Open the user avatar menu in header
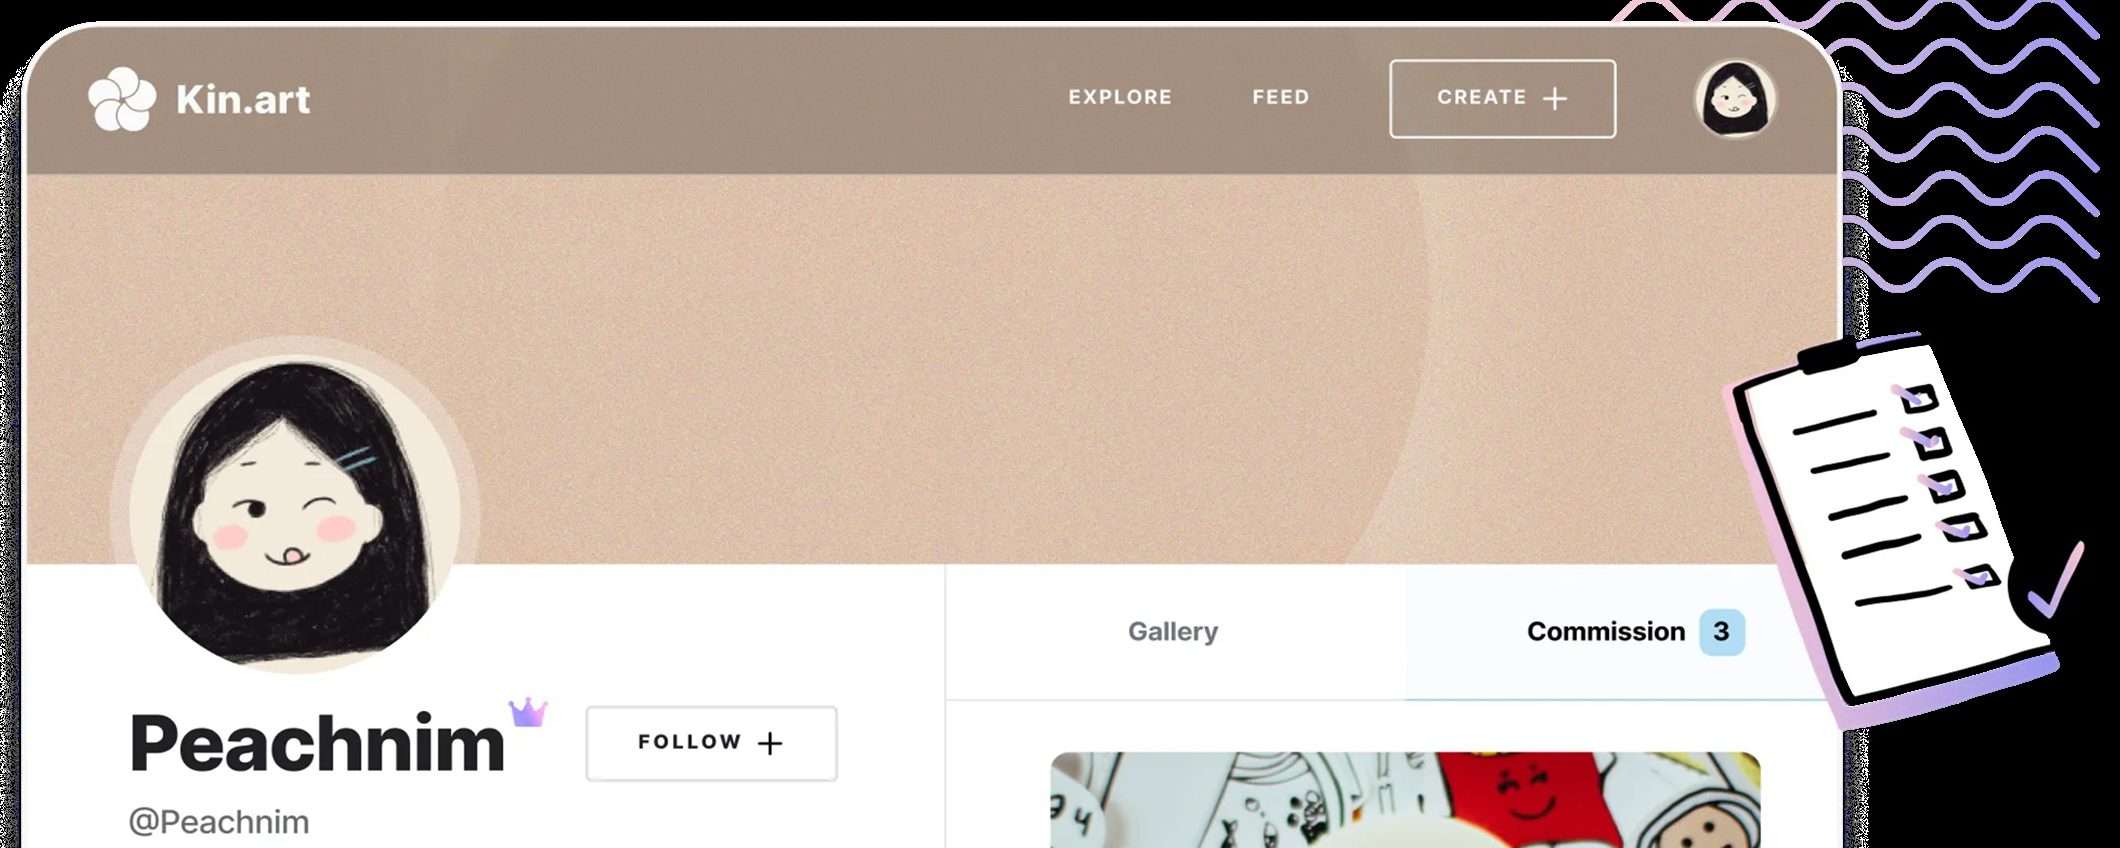Screen dimensions: 2120x848 coord(1736,99)
